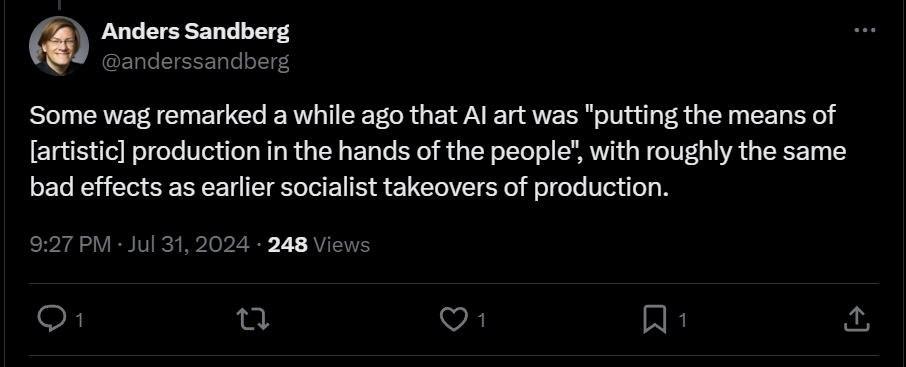
Task: View Anders Sandberg's profile picture
Action: click(59, 46)
